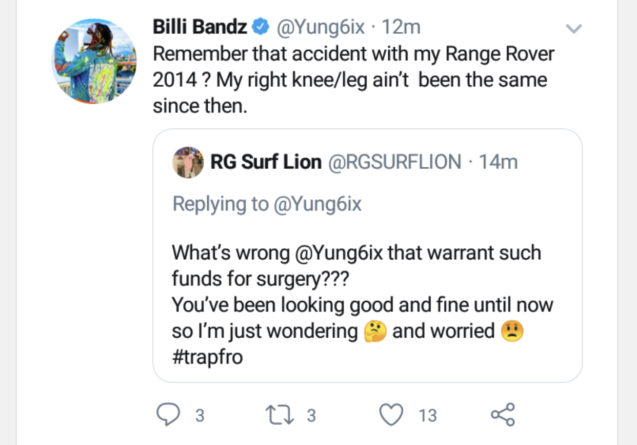Open the #trapfro hashtag
This screenshot has width=637, height=445.
tap(211, 357)
